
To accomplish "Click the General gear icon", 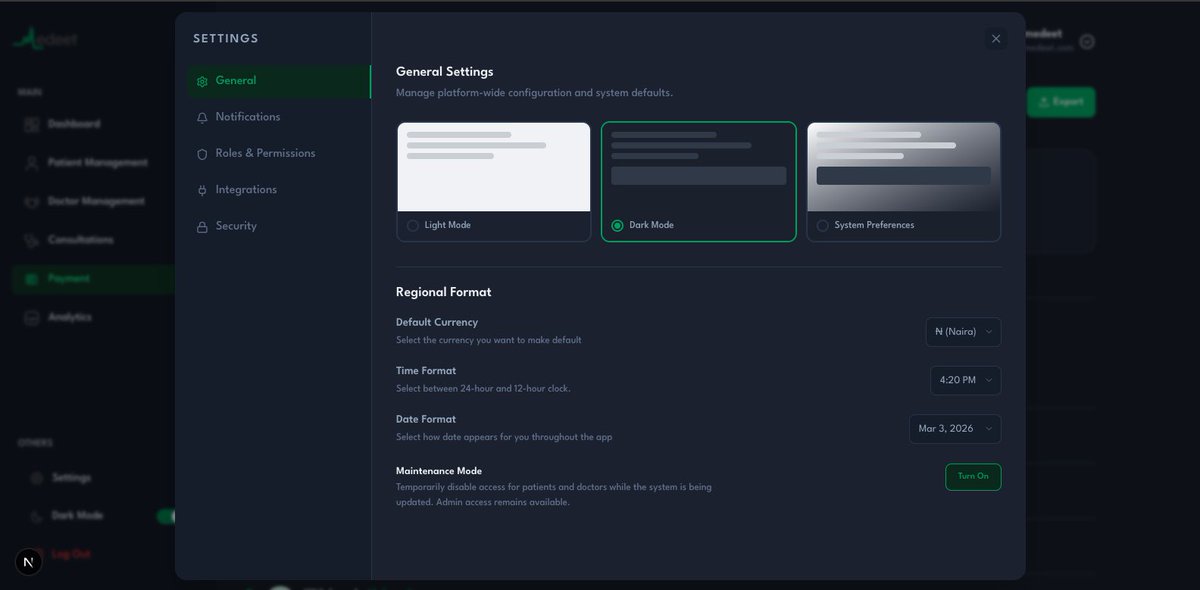I will tap(203, 82).
